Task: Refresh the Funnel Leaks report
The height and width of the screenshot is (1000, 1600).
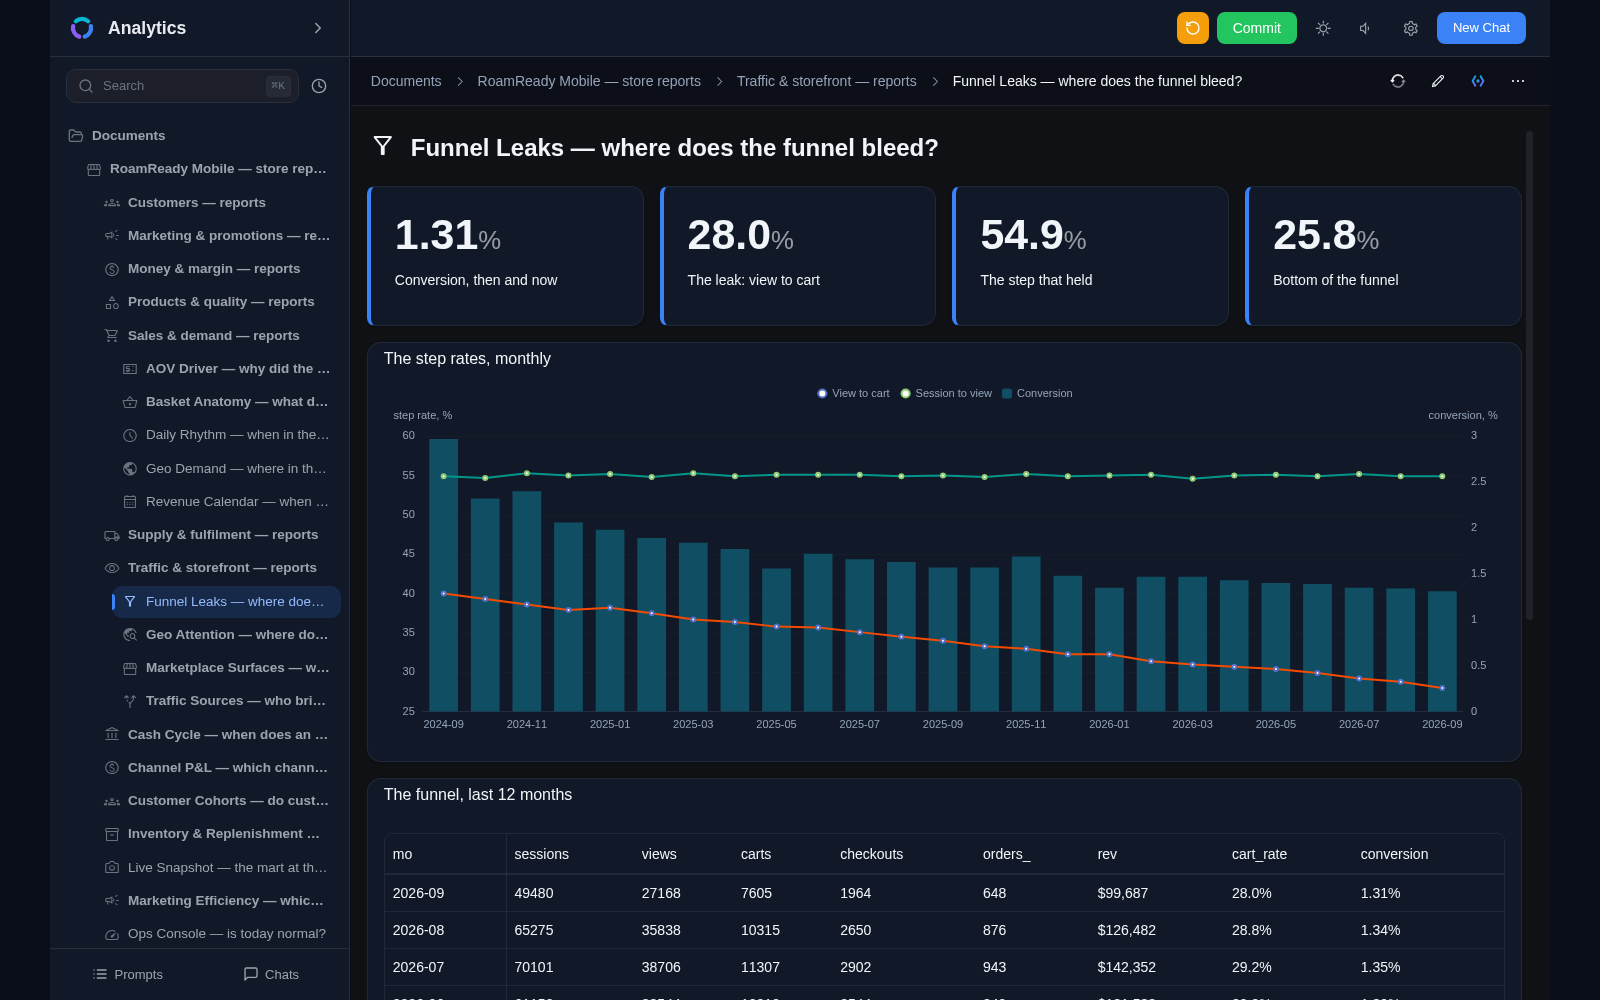Action: point(1398,81)
